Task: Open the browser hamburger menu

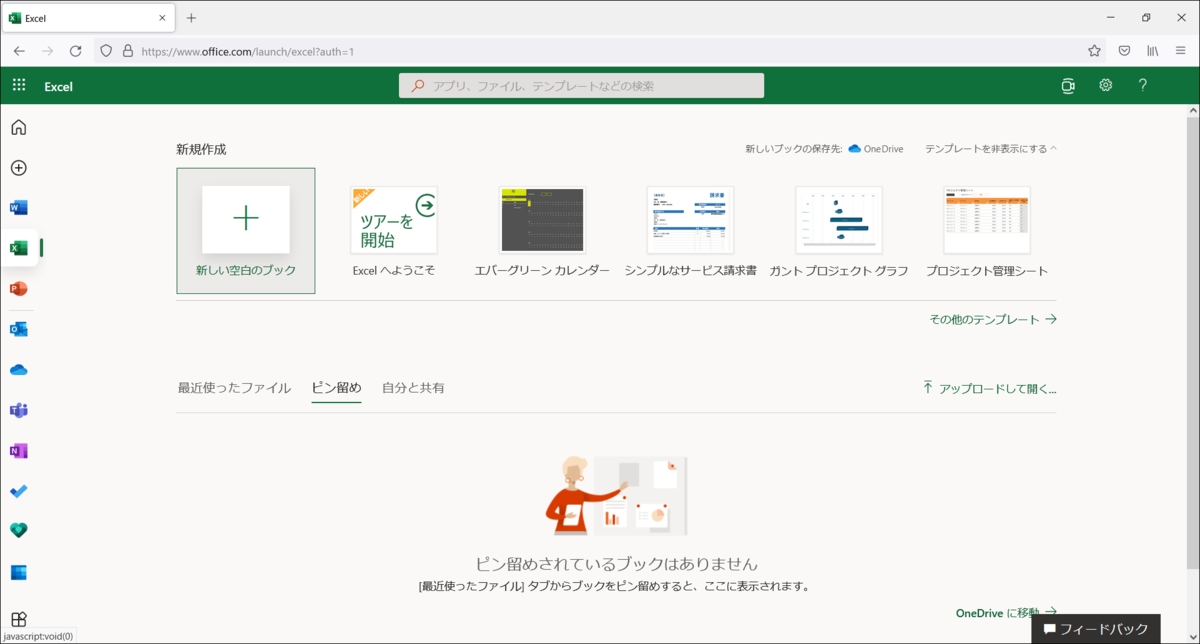Action: pyautogui.click(x=1180, y=48)
